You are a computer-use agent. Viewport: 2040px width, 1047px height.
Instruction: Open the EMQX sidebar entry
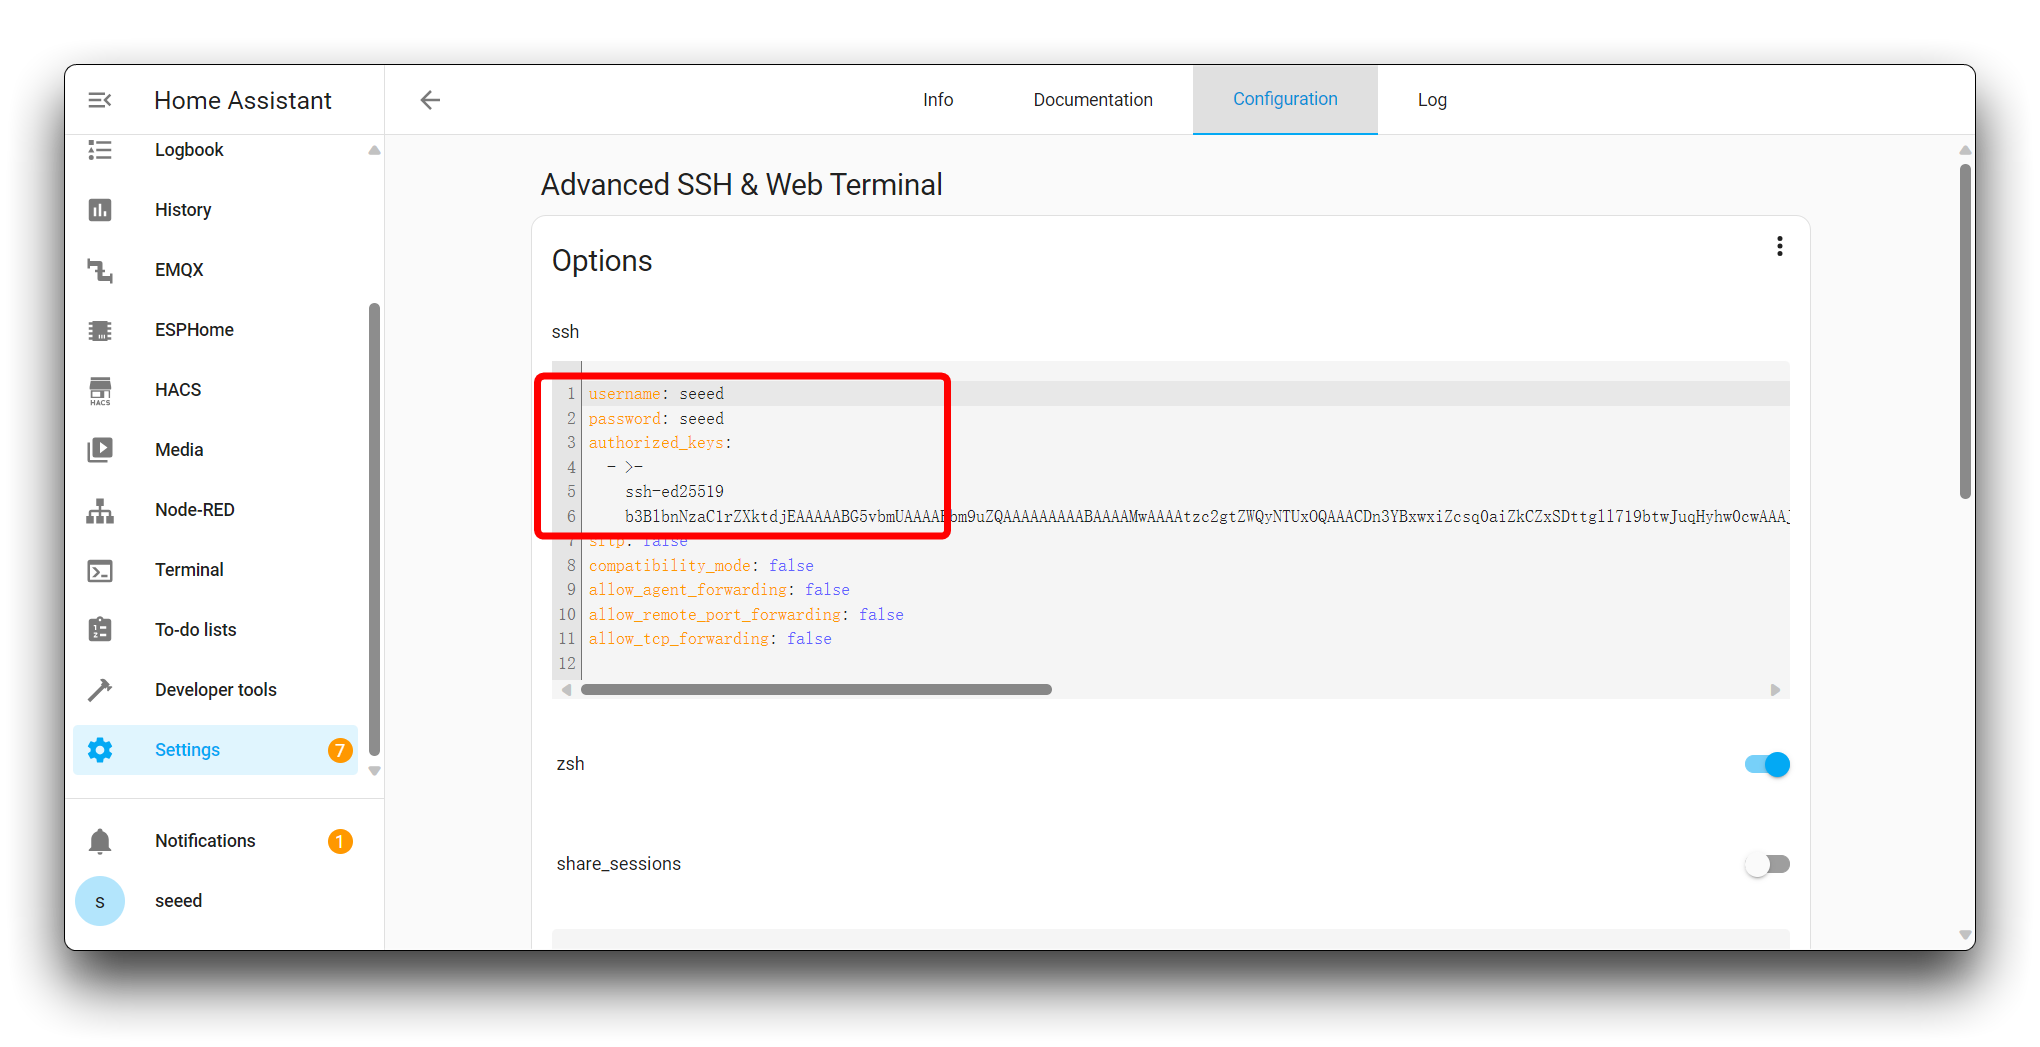pos(215,270)
